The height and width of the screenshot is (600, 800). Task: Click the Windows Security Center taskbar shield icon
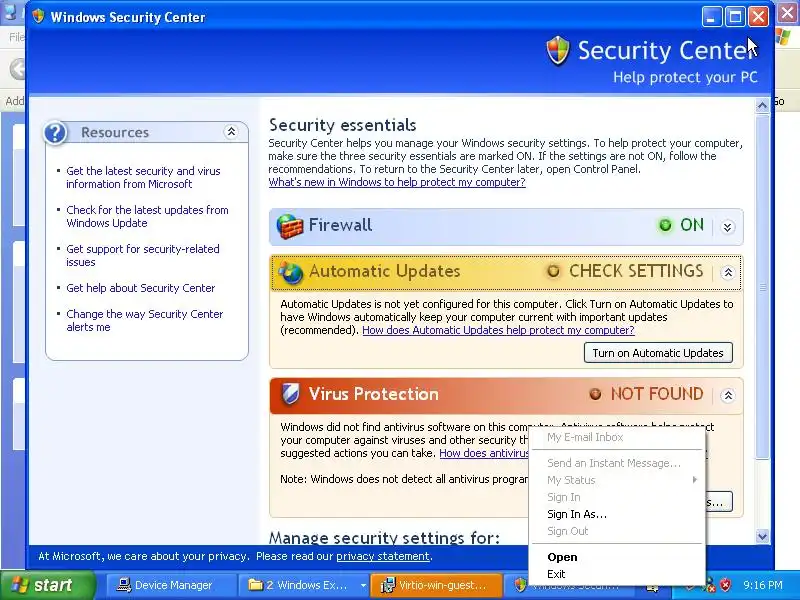tap(520, 585)
